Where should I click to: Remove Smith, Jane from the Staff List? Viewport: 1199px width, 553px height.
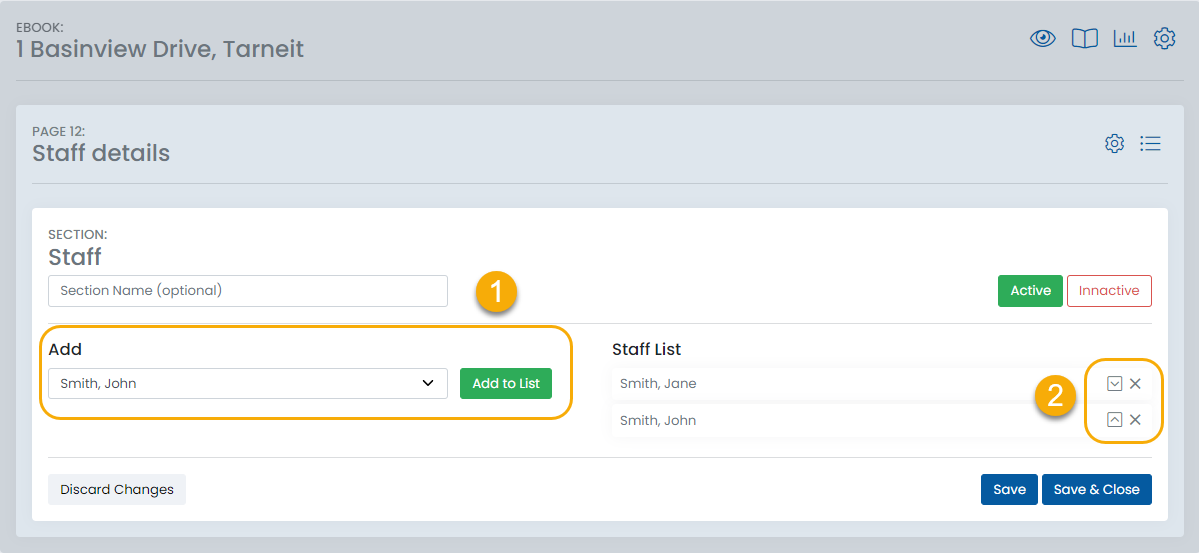(1135, 384)
